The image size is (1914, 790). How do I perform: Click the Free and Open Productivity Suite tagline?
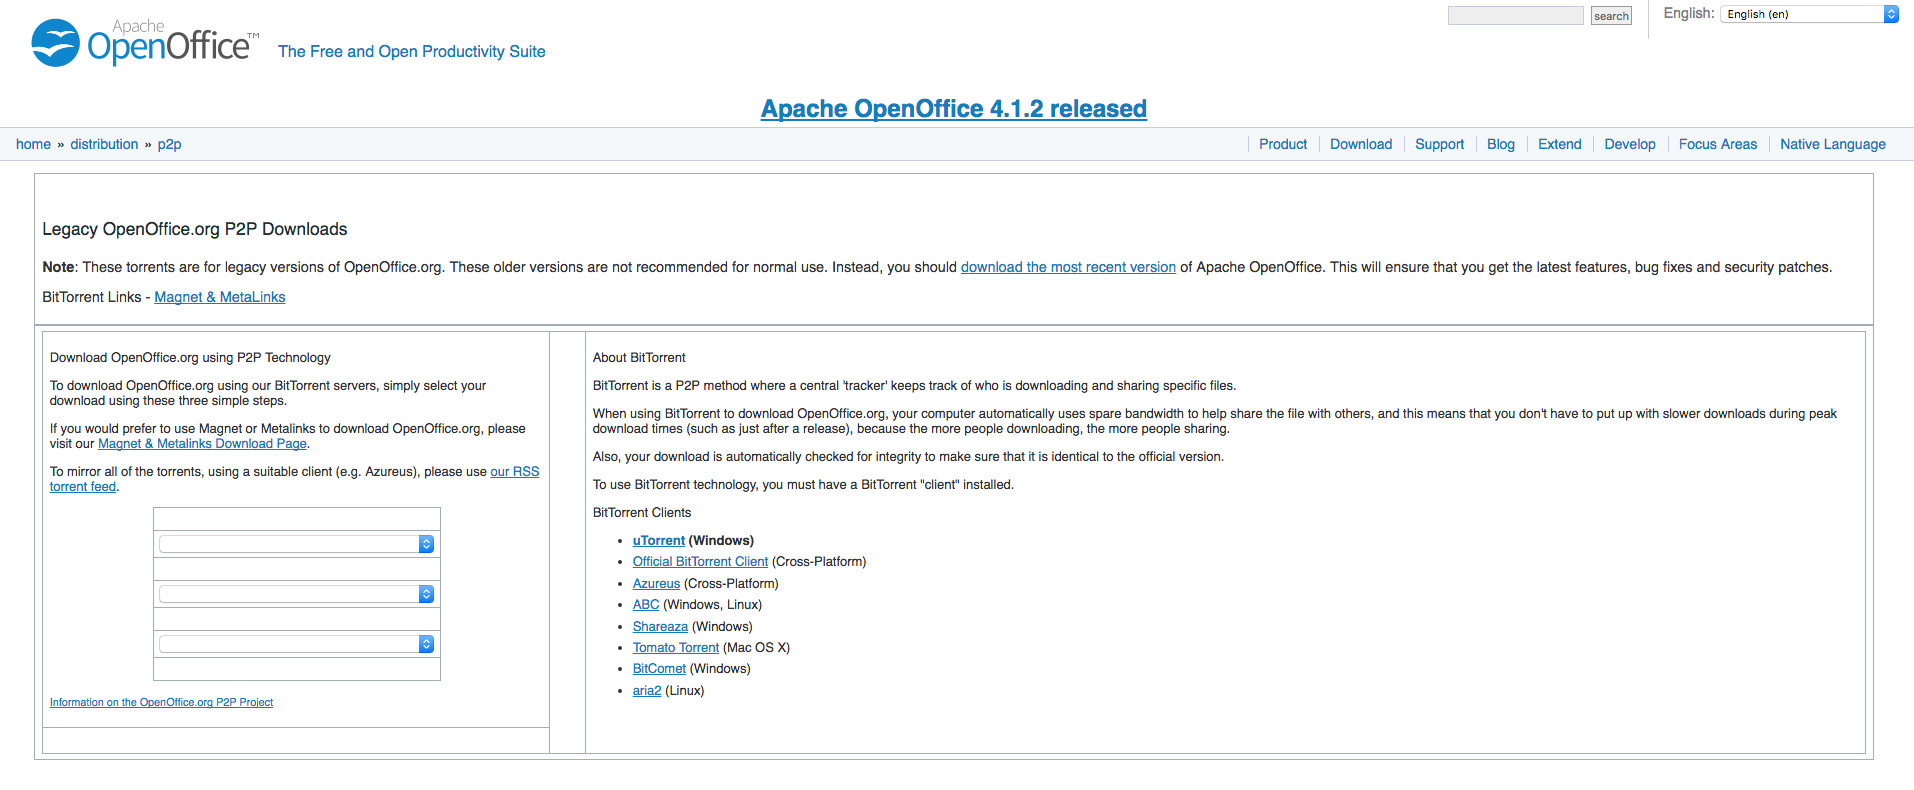coord(412,51)
